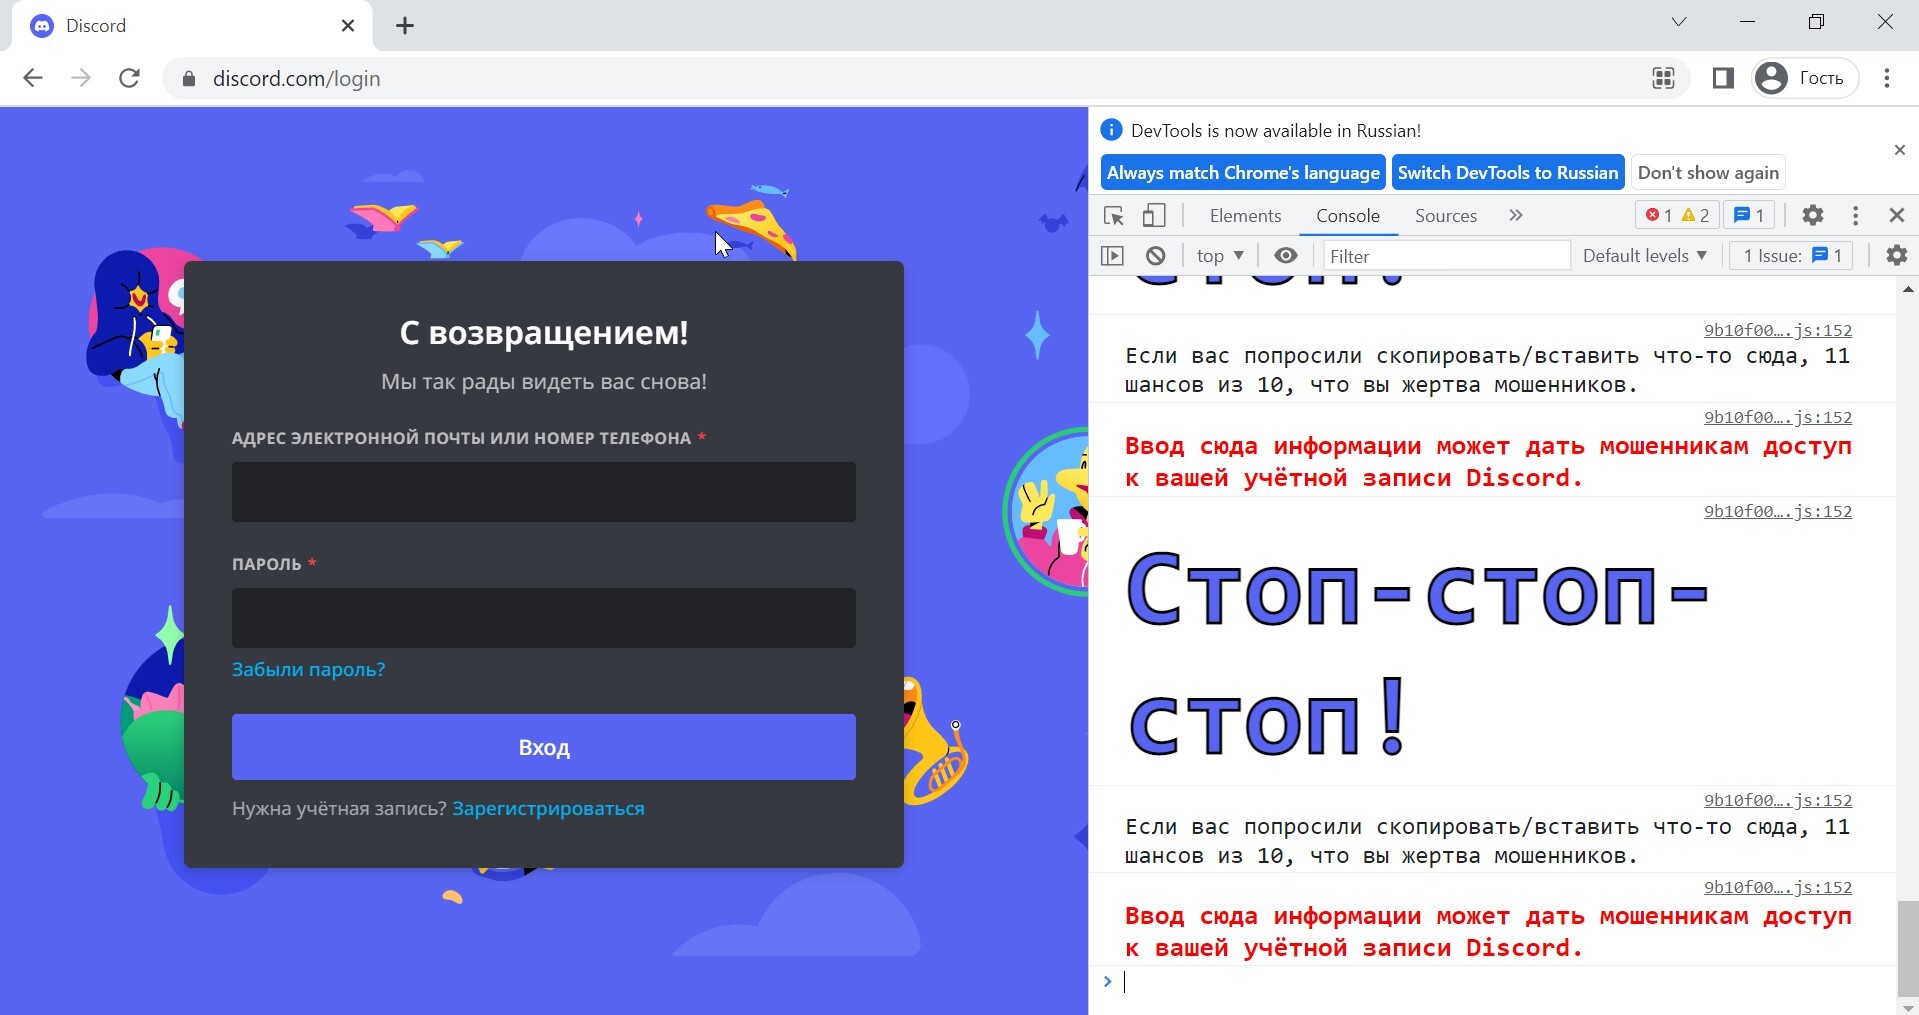Viewport: 1919px width, 1015px height.
Task: Click the big 'Стоп-стоп-стоп!' console message
Action: point(1418,656)
